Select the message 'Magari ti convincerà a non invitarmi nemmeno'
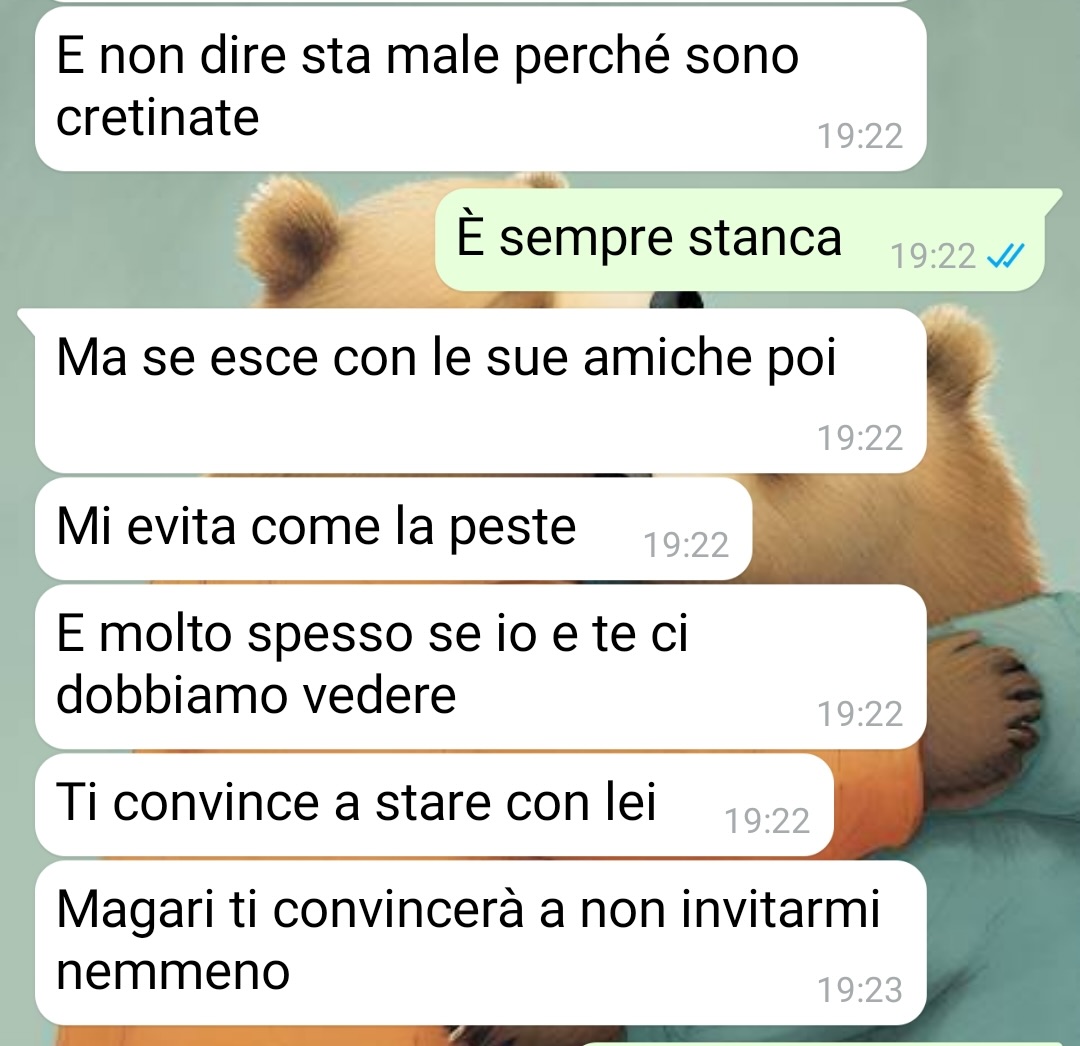This screenshot has width=1080, height=1046. pos(481,943)
